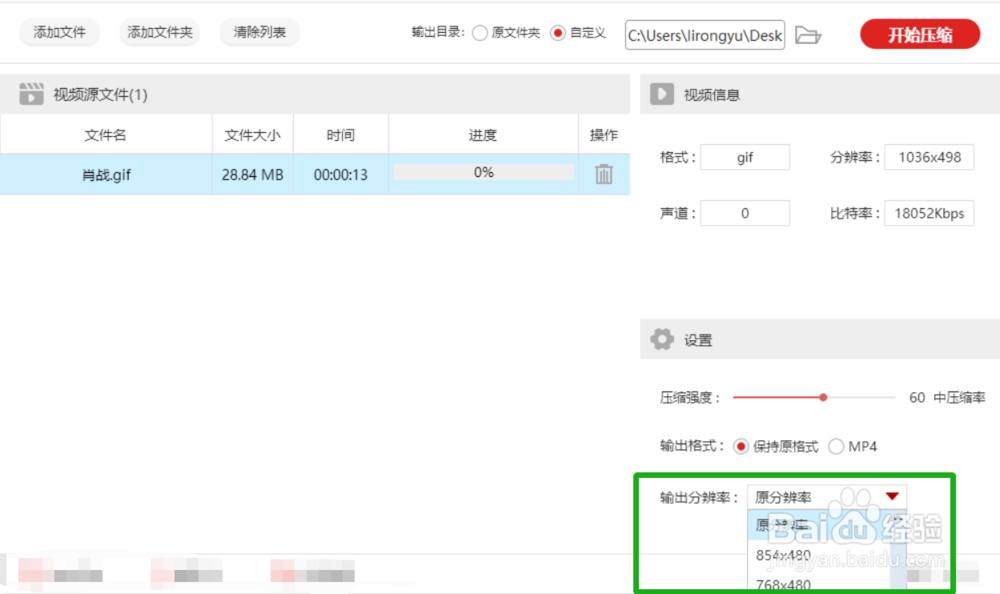
Task: Click the compression strength slider handle
Action: tap(822, 397)
